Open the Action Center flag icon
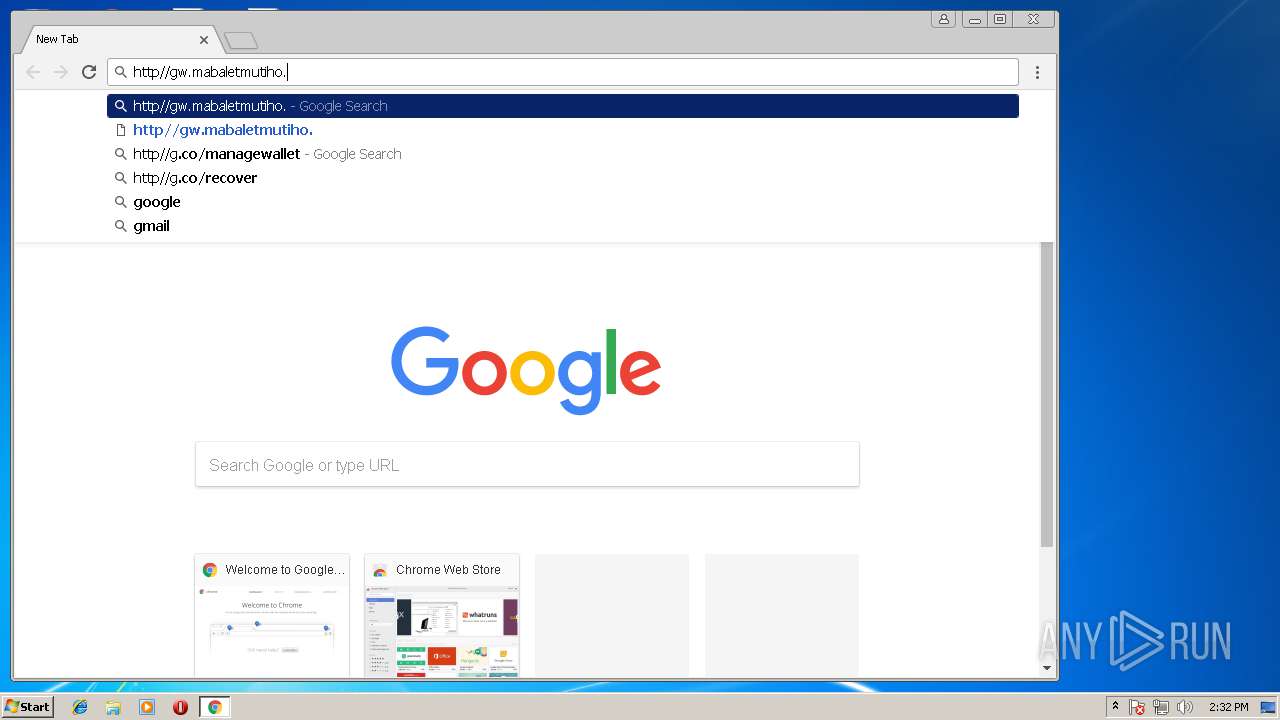The width and height of the screenshot is (1280, 720). (1137, 707)
